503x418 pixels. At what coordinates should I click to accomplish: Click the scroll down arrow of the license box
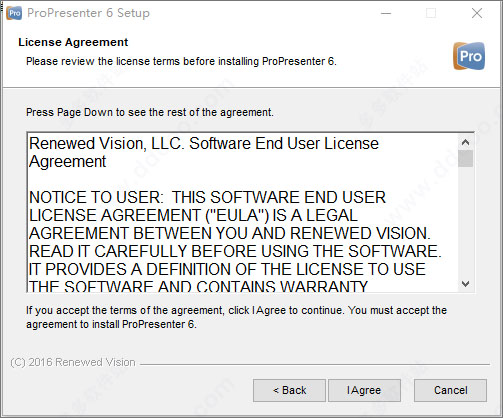pos(465,284)
